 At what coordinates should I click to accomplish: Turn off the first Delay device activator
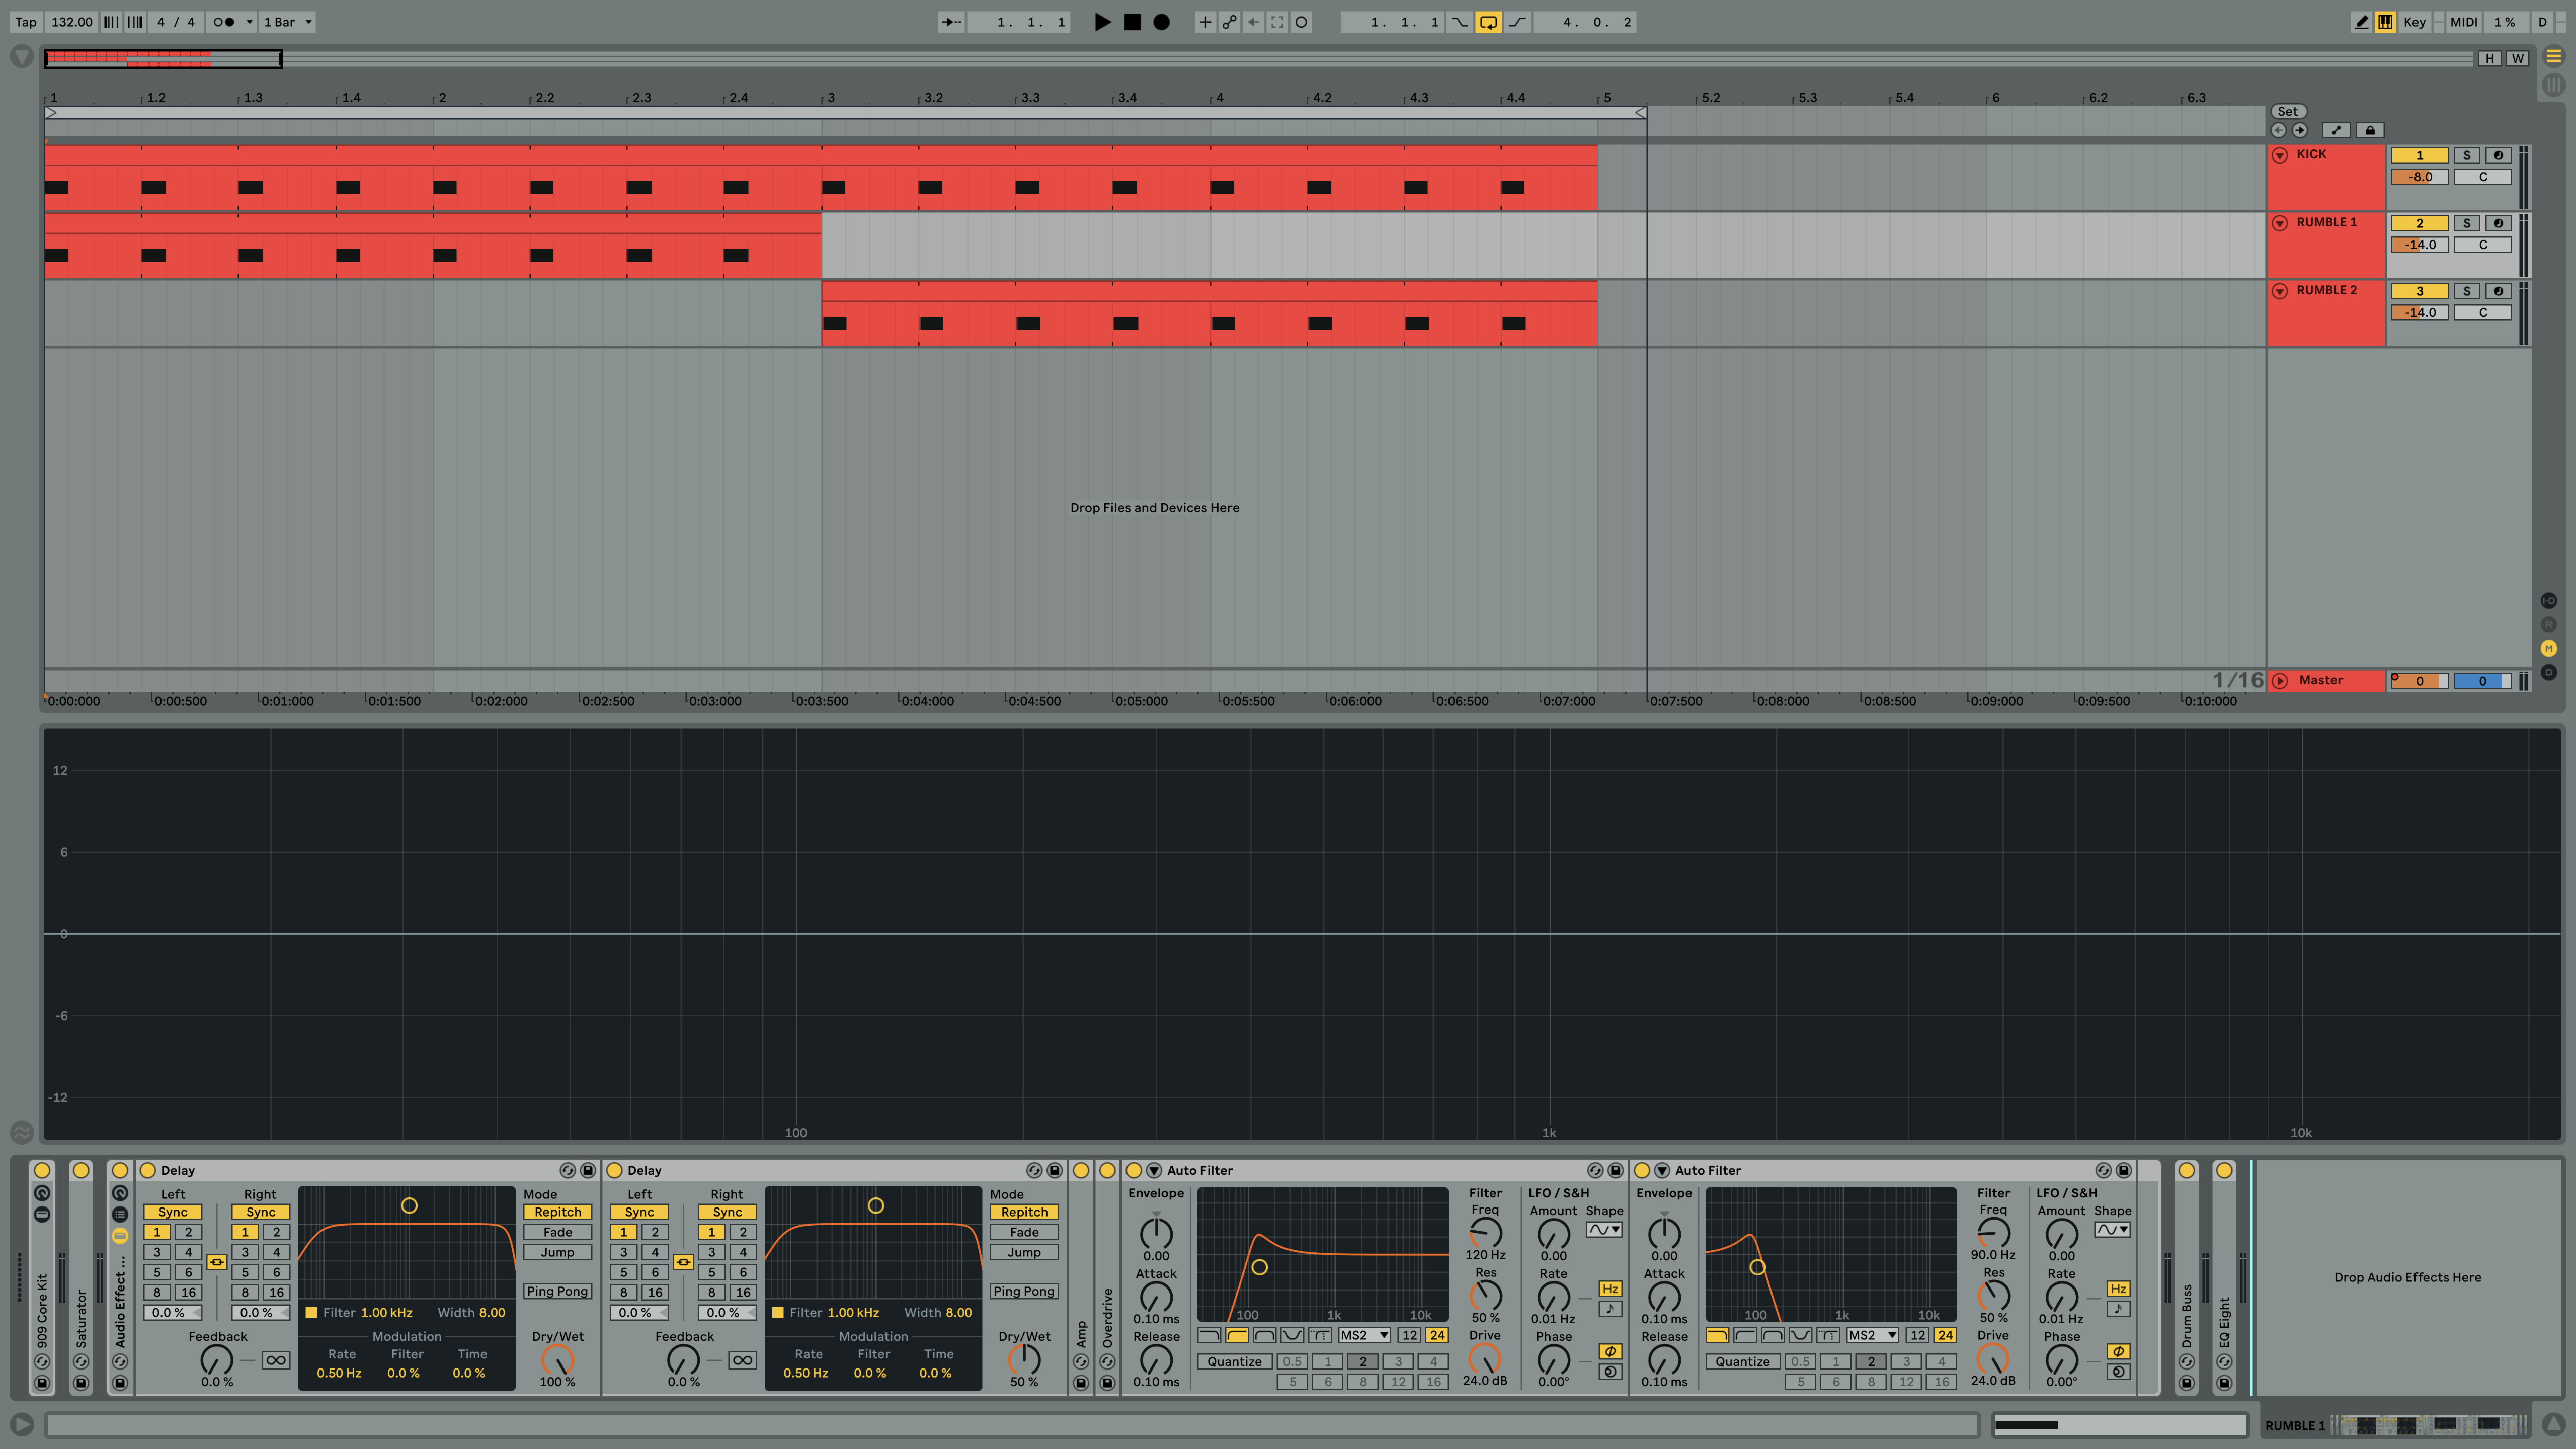point(148,1170)
